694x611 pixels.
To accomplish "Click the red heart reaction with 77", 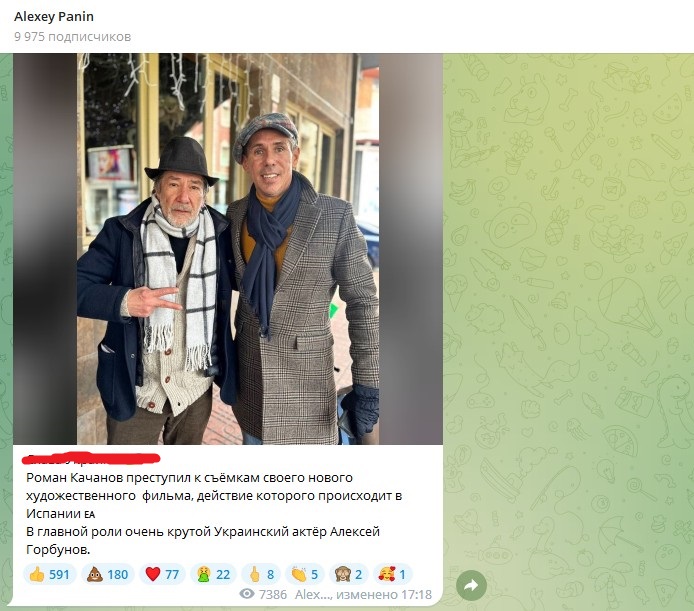I will 162,574.
